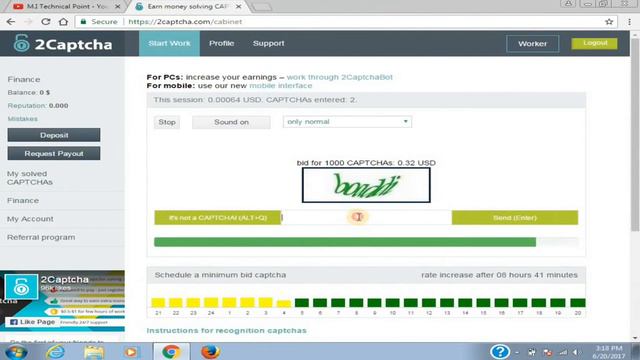The width and height of the screenshot is (640, 360).
Task: Open the Windows Start menu
Action: (16, 351)
